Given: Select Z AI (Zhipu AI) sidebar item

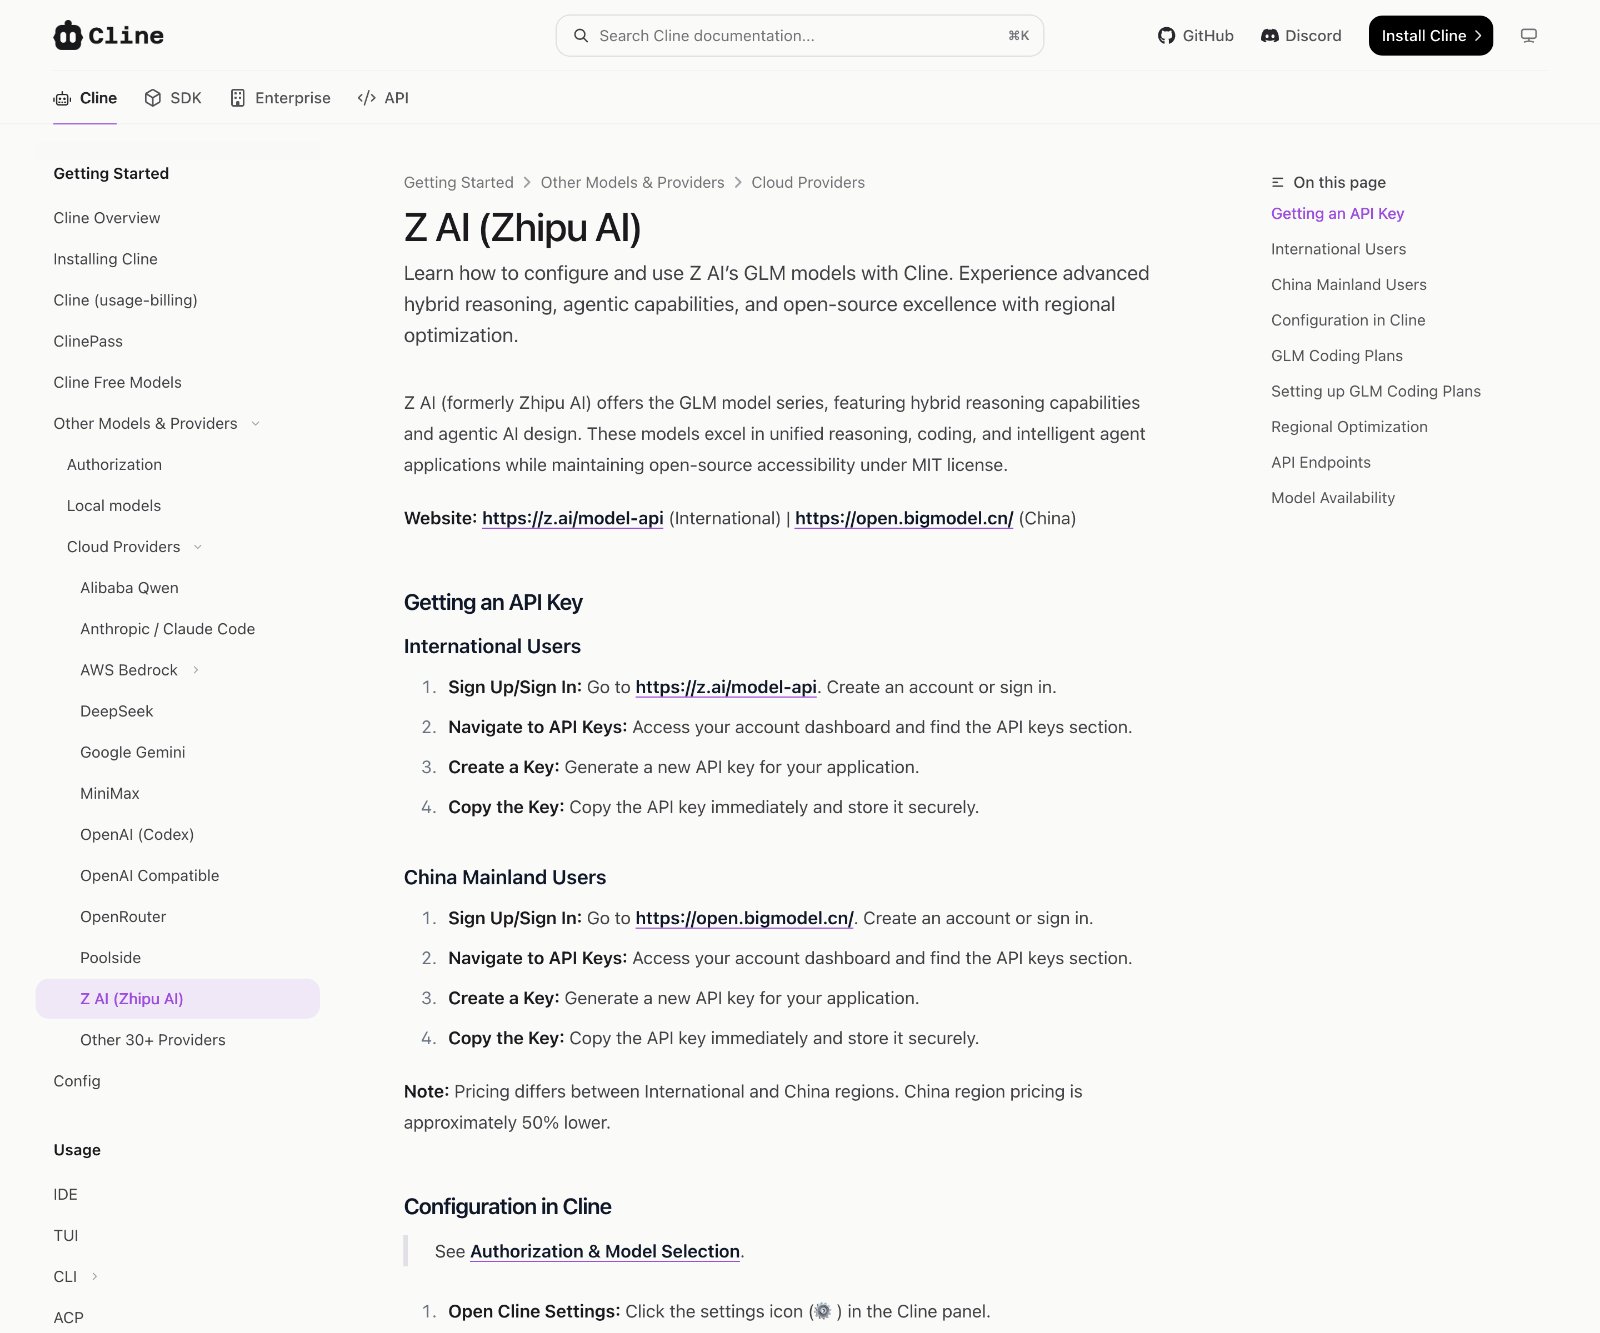Looking at the screenshot, I should tap(178, 999).
